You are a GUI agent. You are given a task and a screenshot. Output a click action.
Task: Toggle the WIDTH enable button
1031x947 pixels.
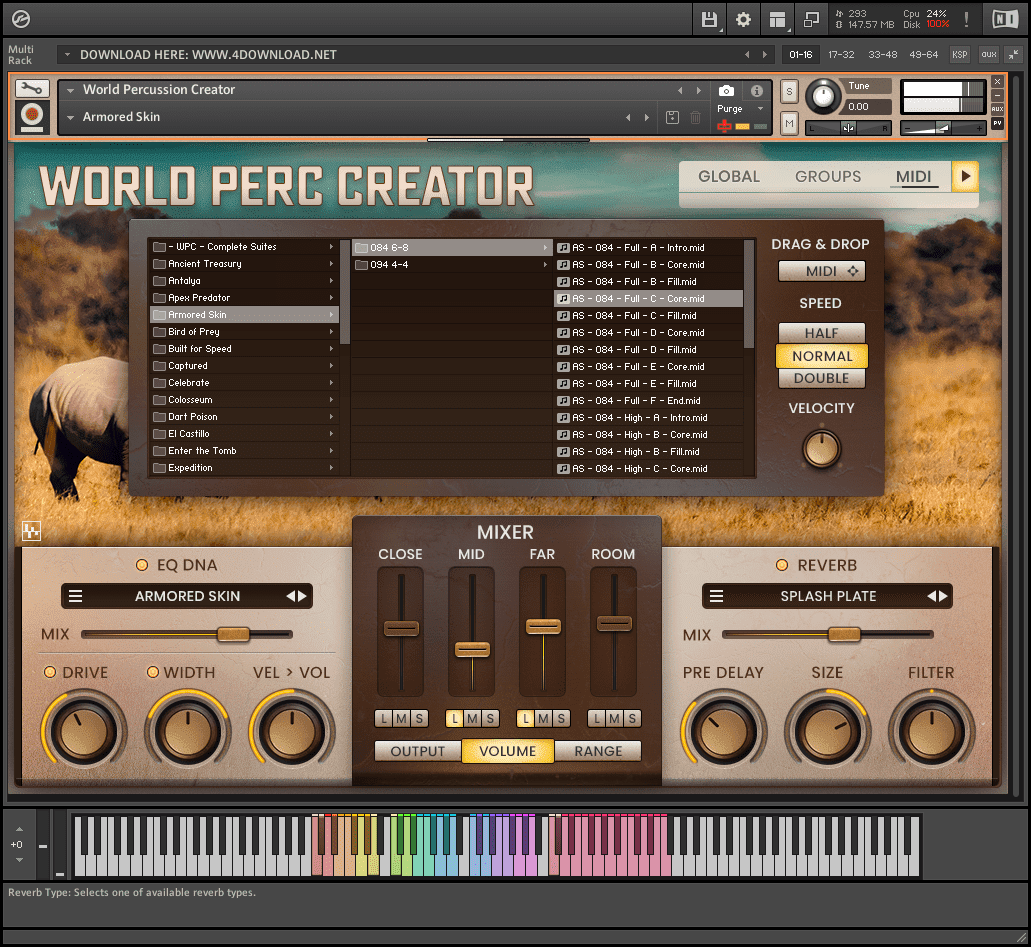point(153,672)
